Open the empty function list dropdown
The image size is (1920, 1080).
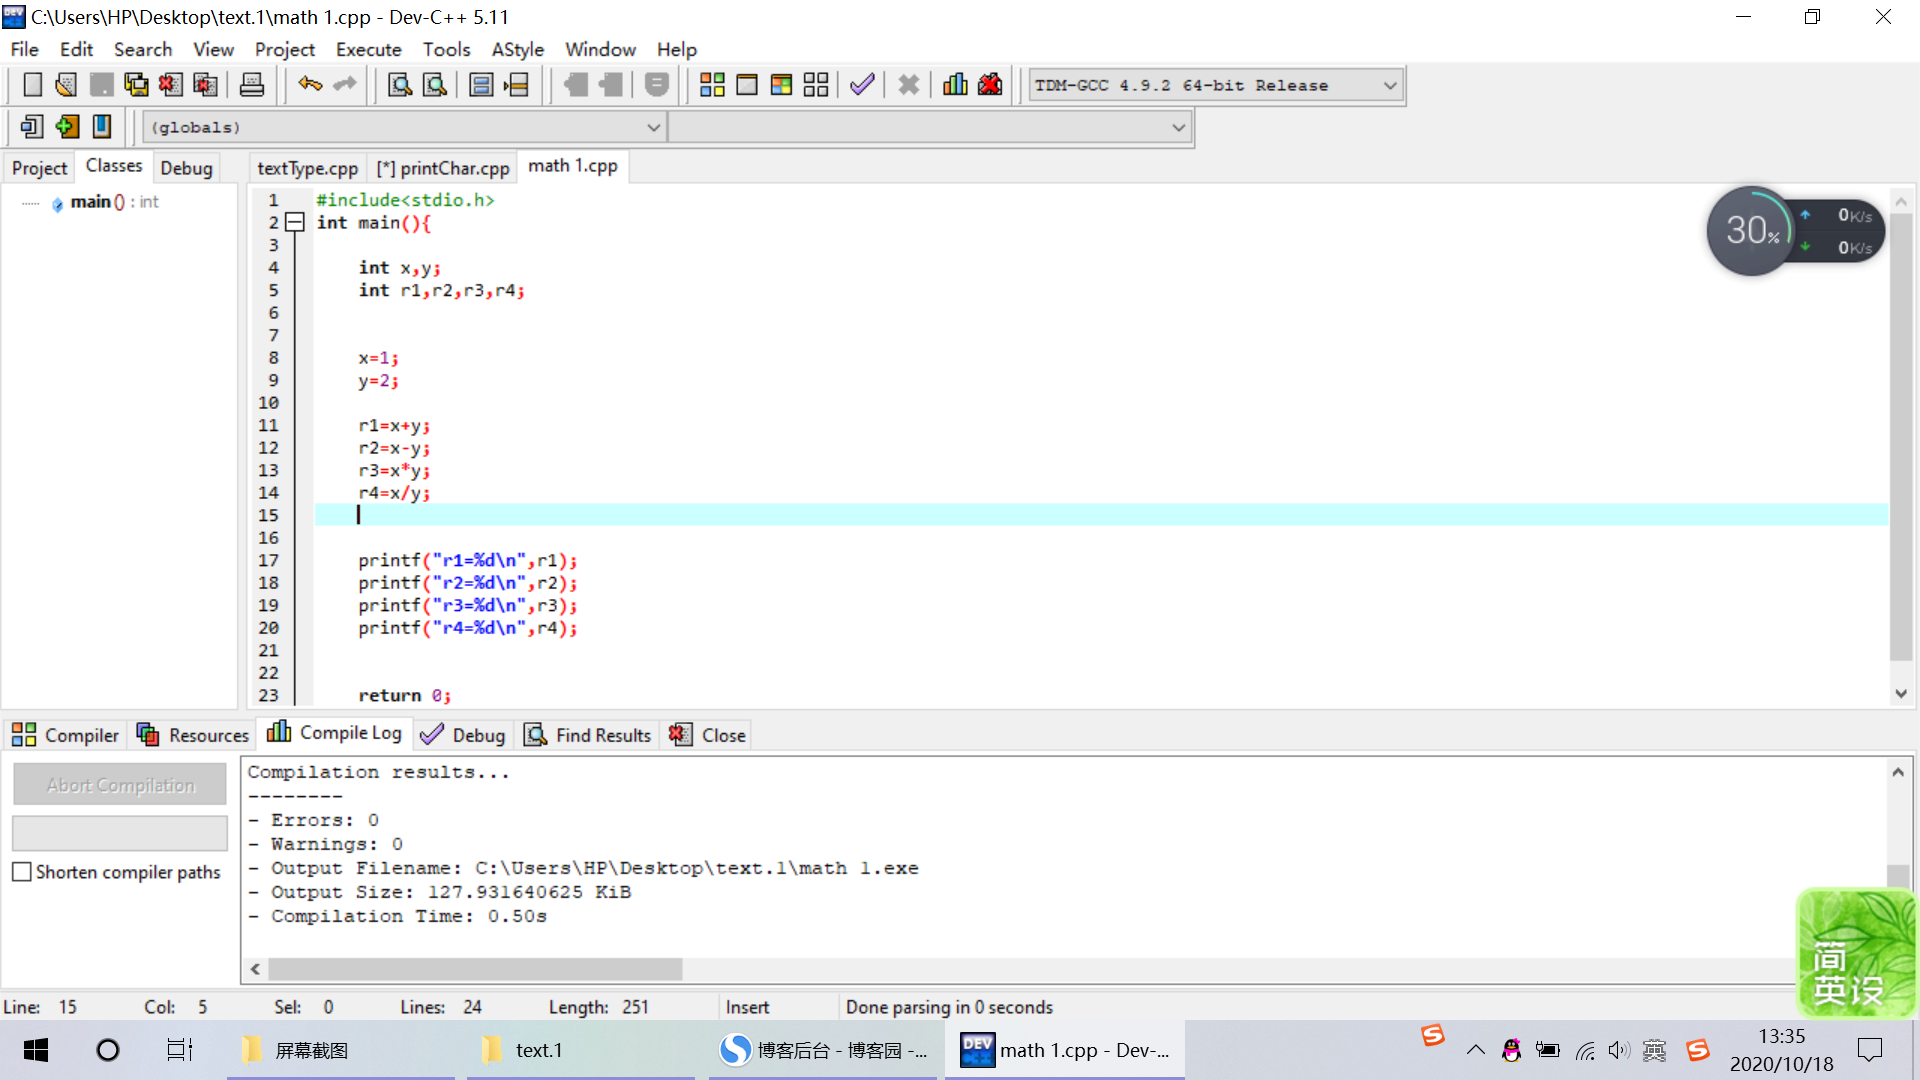[1178, 128]
